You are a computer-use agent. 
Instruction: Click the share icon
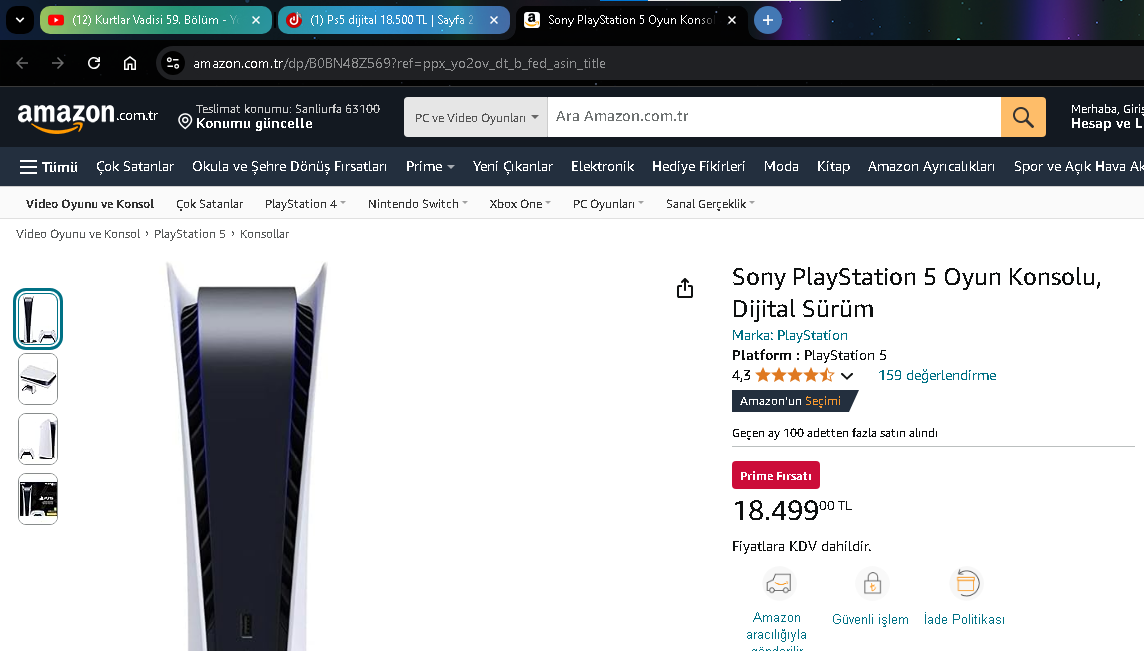pos(684,289)
